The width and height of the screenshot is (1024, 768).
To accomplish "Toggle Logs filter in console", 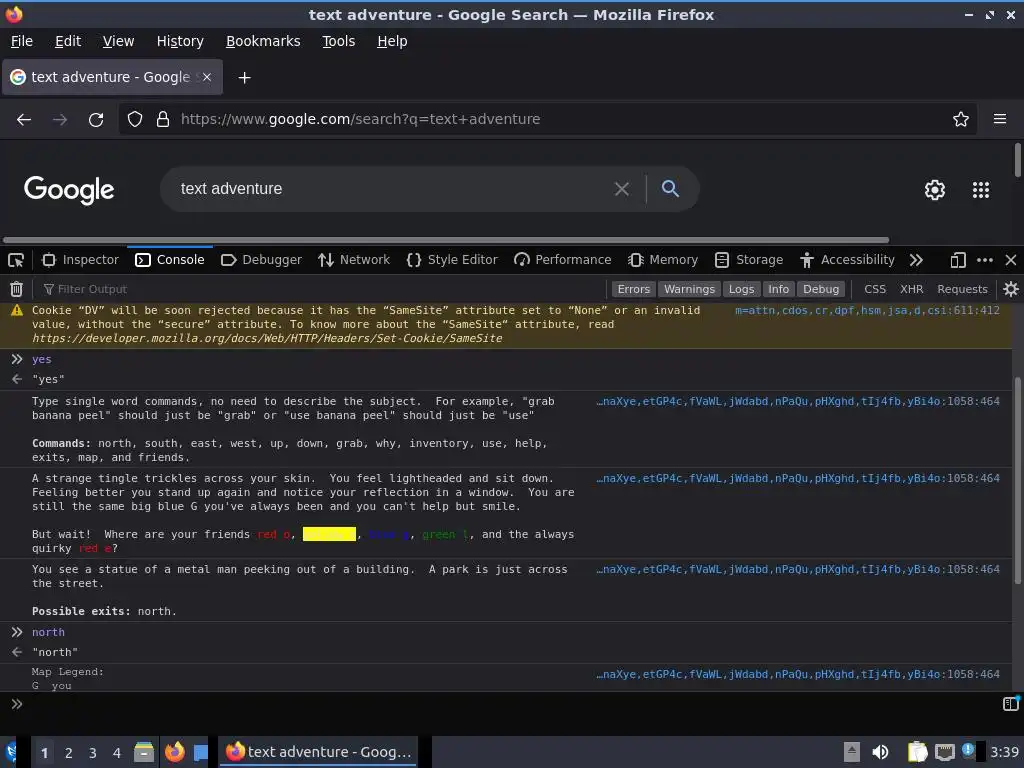I will point(741,289).
